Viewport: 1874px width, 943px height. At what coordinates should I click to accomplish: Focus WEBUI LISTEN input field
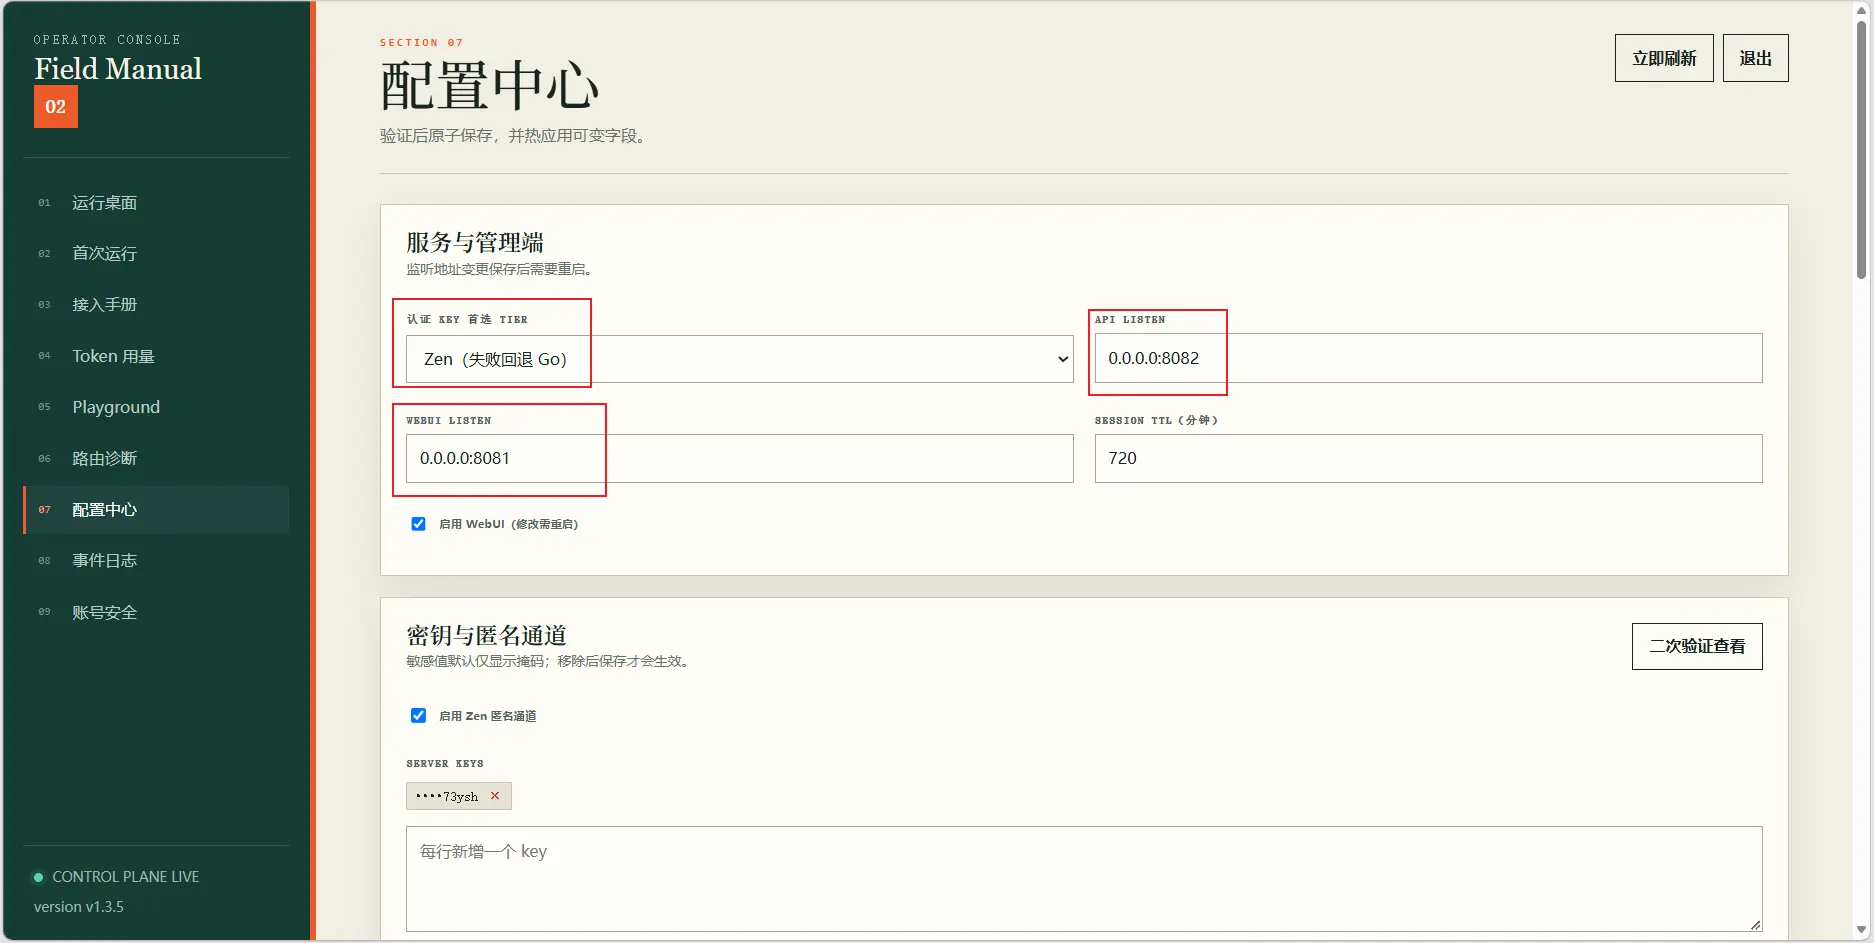point(739,458)
